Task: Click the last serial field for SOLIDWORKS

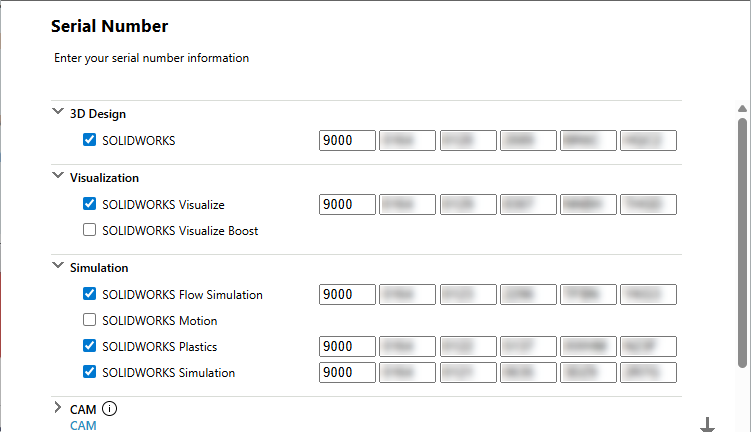Action: click(649, 140)
